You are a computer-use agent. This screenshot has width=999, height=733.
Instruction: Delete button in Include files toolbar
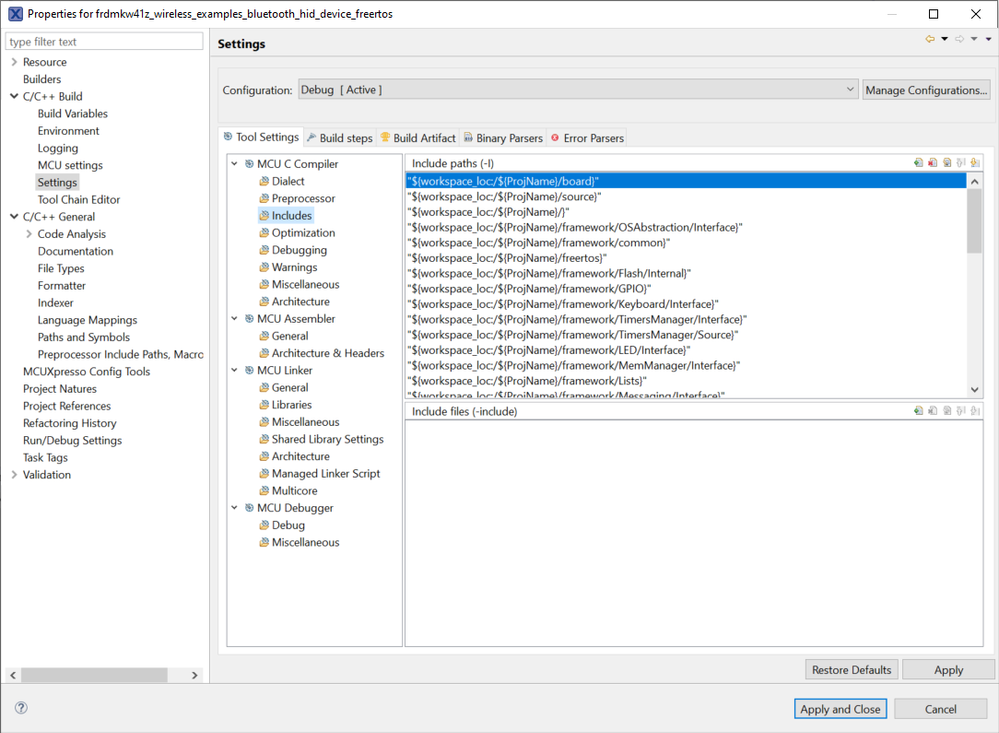tap(933, 411)
